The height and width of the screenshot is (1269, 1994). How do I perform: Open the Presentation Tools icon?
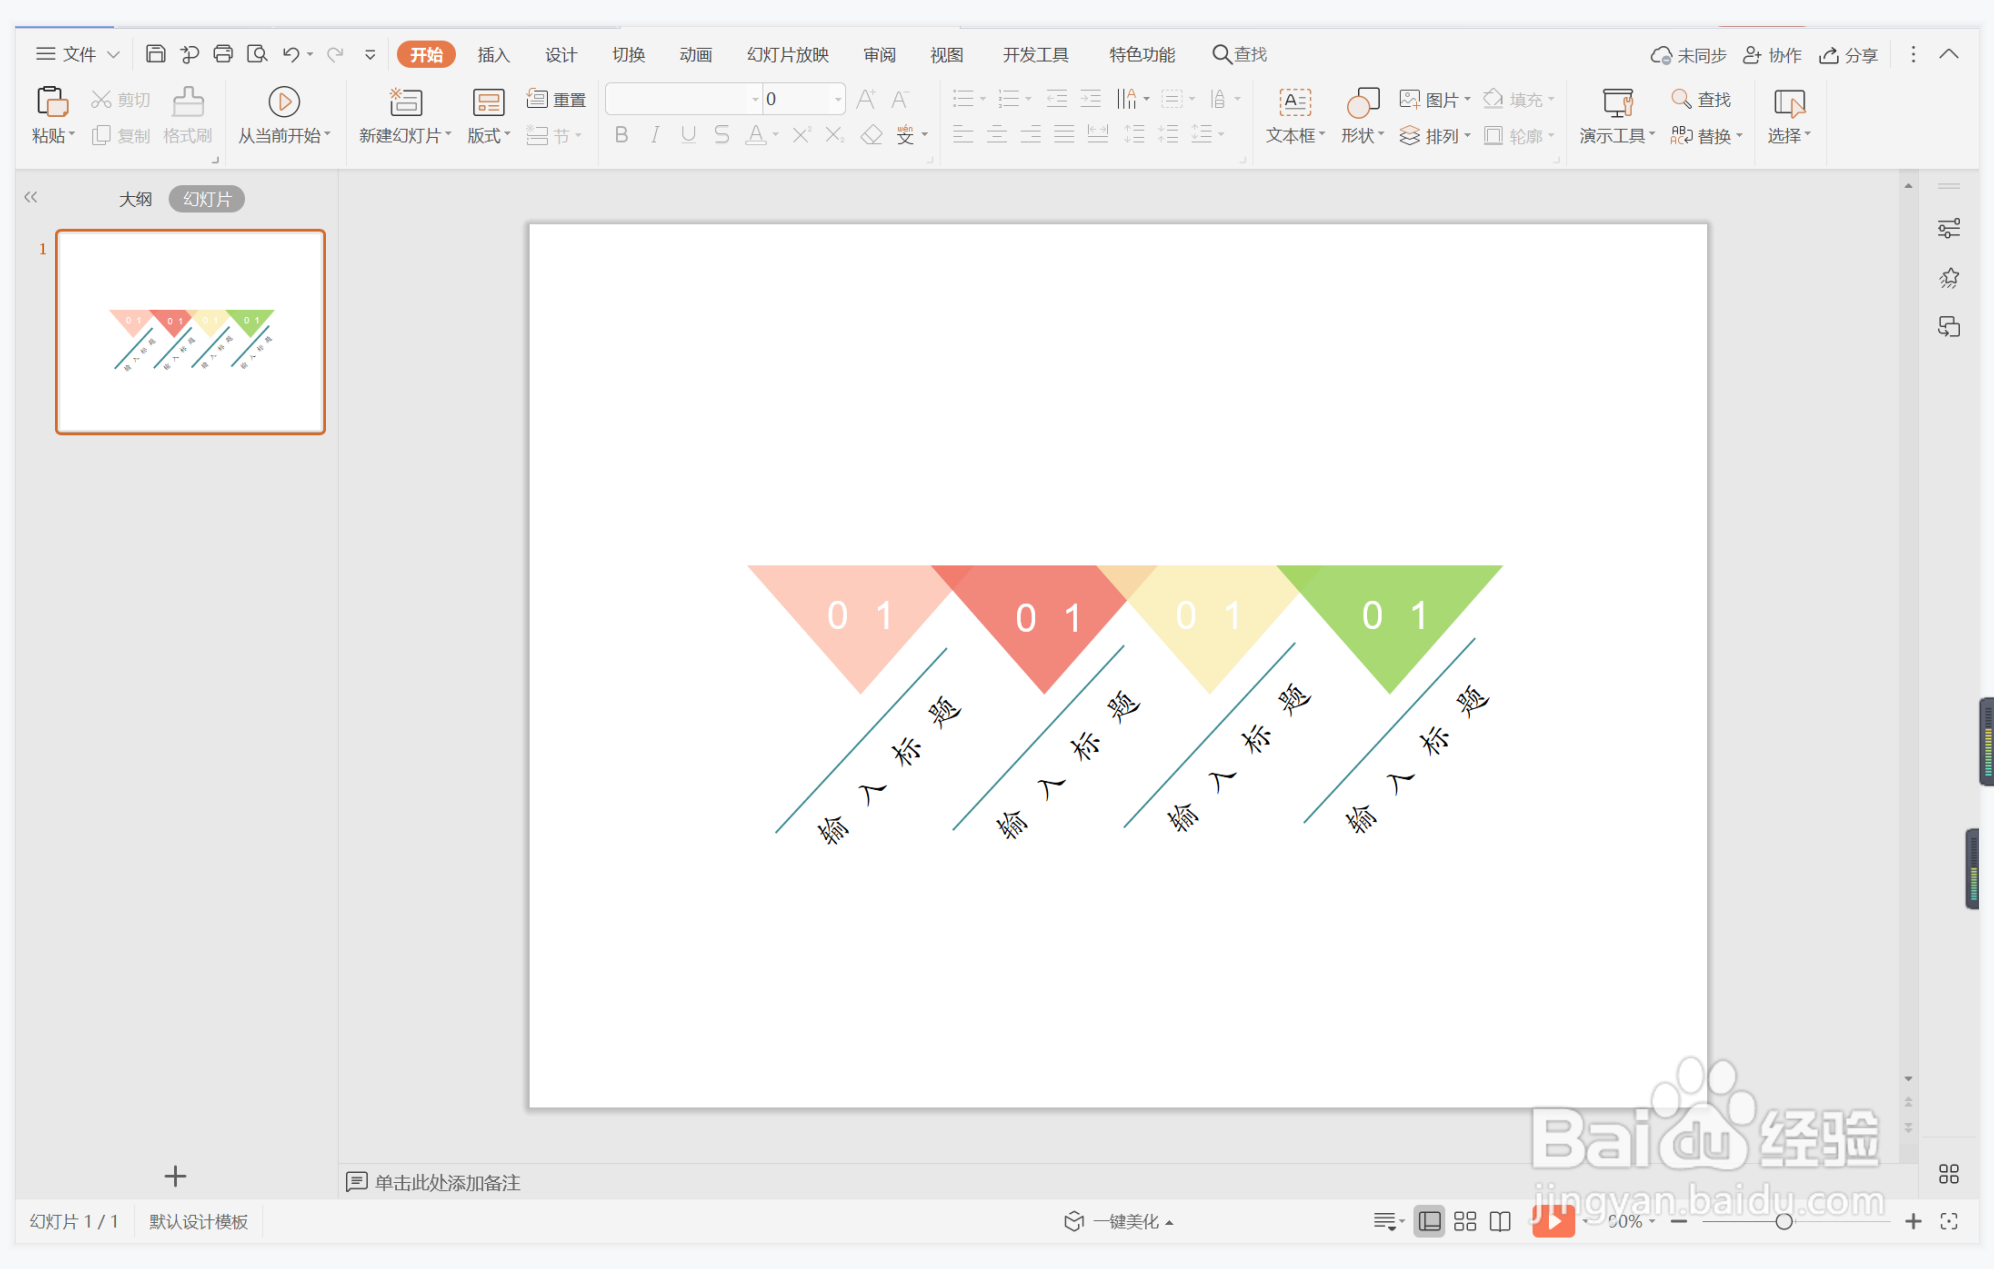pos(1616,102)
